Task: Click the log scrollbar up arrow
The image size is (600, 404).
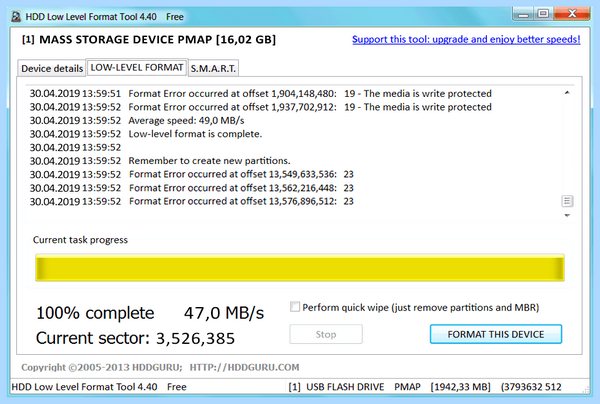Action: click(567, 93)
